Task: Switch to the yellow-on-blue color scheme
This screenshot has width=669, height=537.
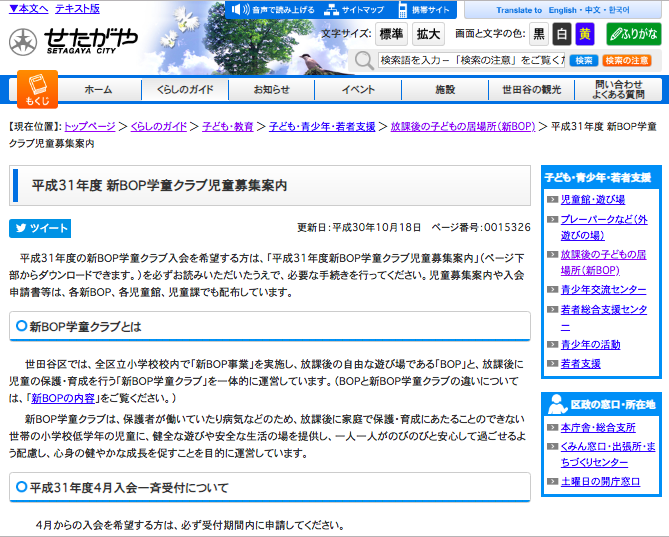Action: 585,34
